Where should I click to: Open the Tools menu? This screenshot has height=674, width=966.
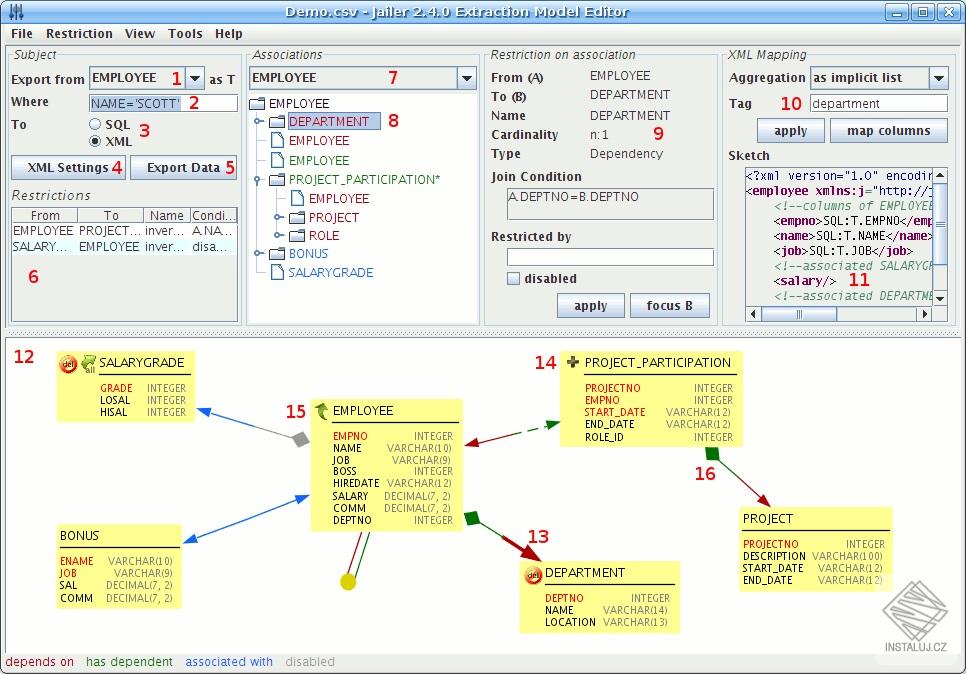(185, 33)
